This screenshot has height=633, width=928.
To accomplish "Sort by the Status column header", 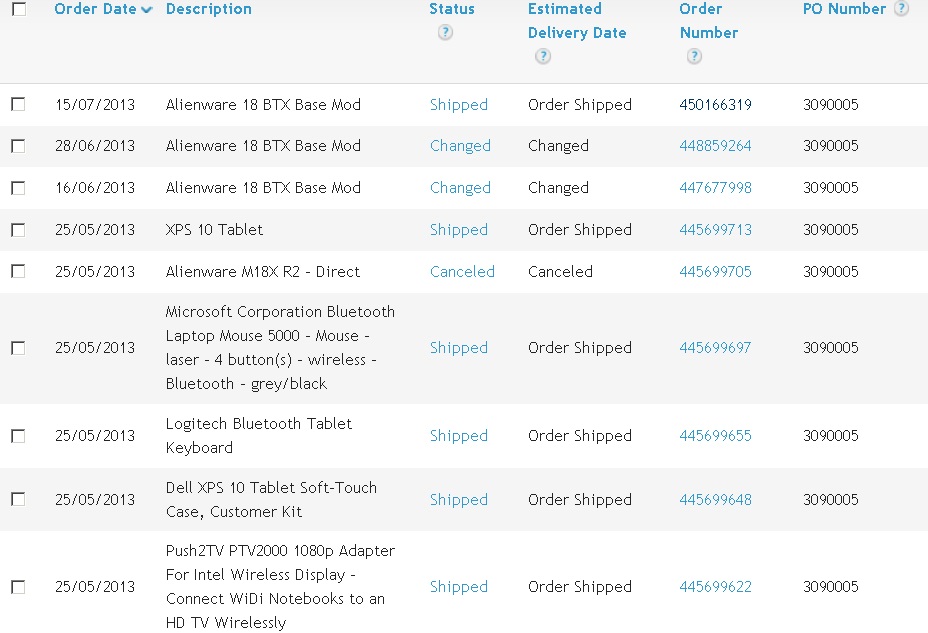I will 452,9.
